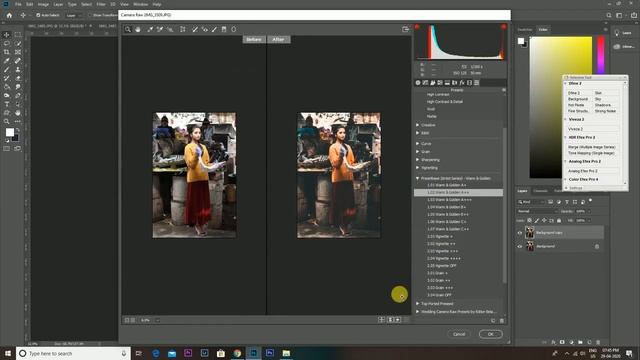Open the Effects fx panel icon
Screen dimensions: 640x360
pyautogui.click(x=462, y=82)
